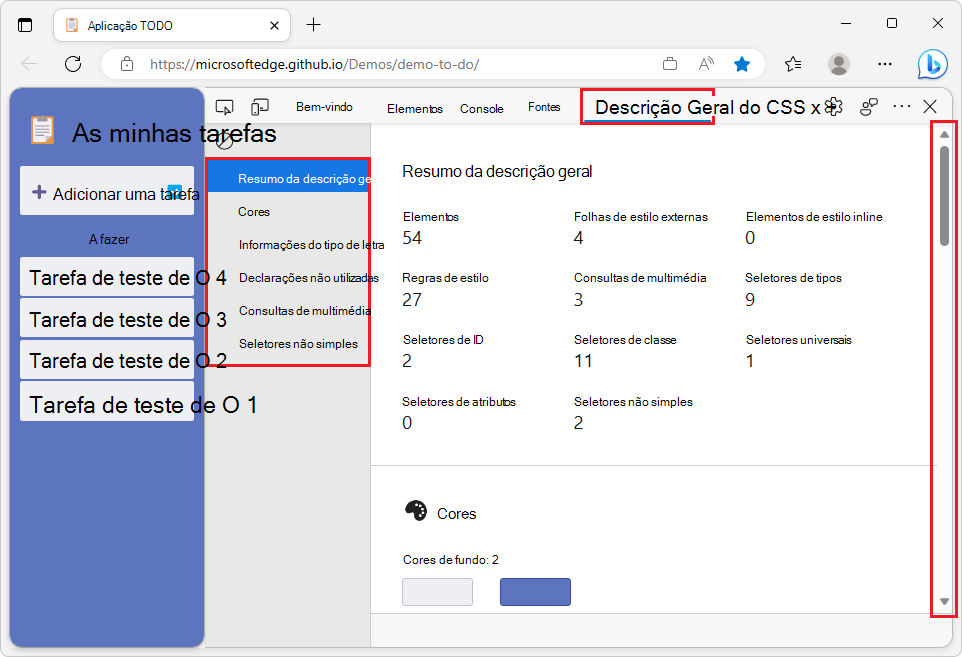Select the inspect element tool in DevTools
Image resolution: width=962 pixels, height=657 pixels.
[226, 105]
